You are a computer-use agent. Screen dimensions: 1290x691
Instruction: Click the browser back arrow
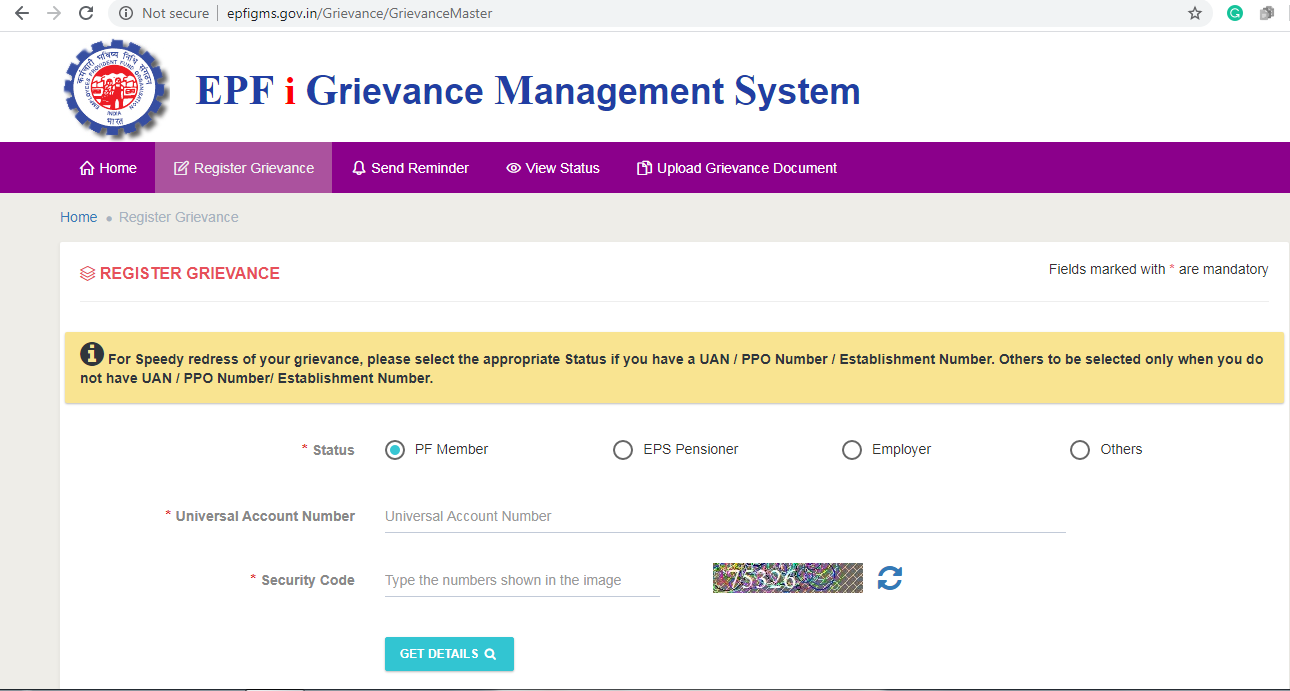click(x=21, y=13)
